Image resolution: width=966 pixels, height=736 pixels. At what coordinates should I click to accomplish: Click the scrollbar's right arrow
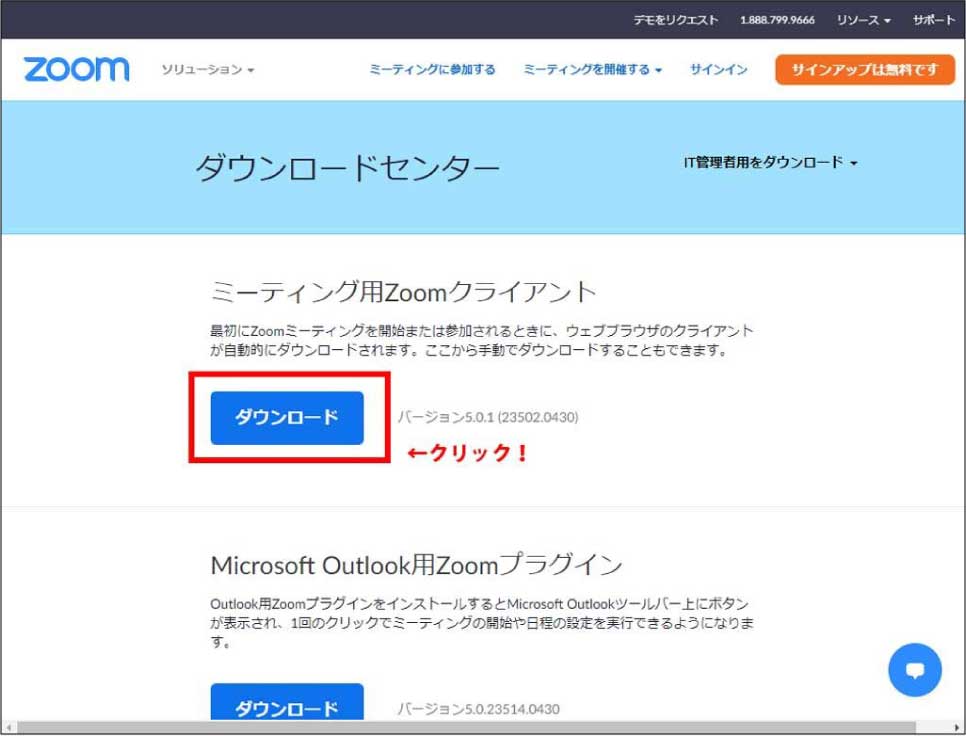957,727
